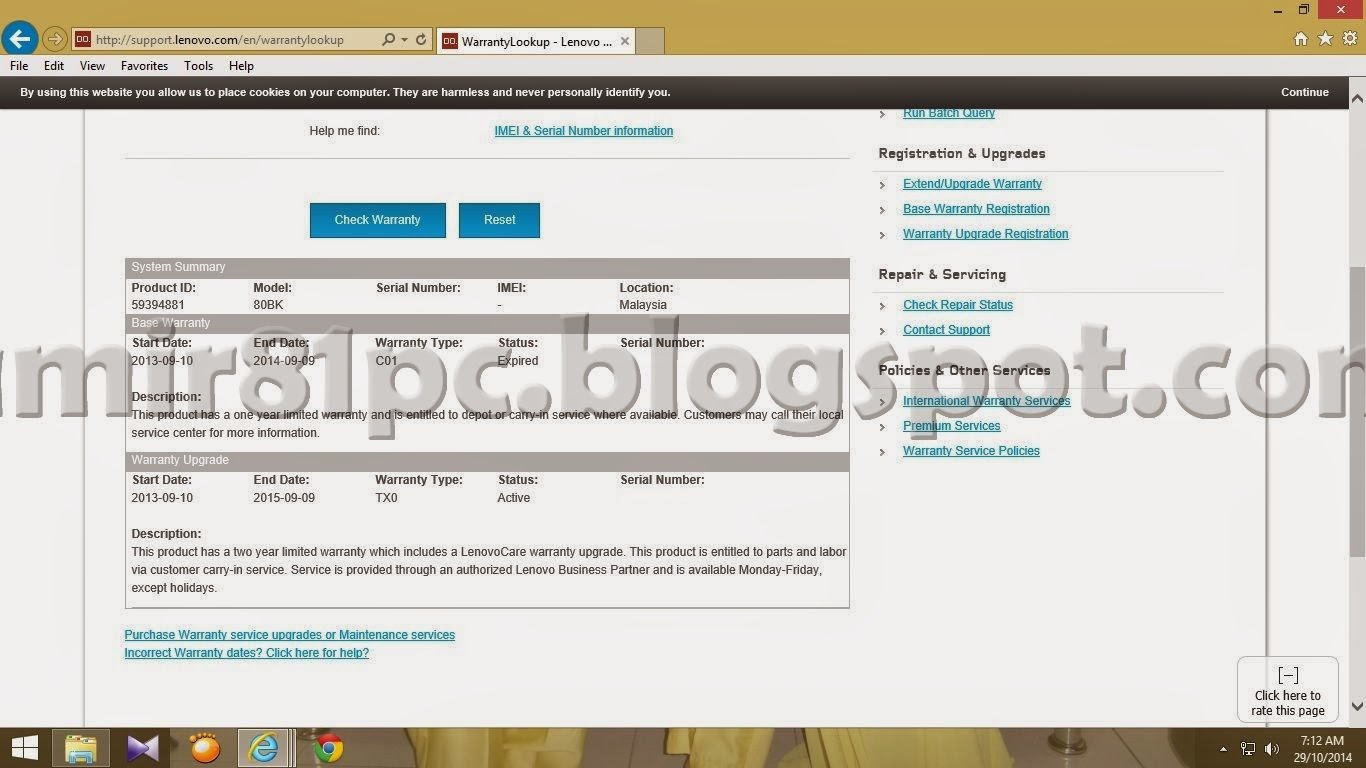Open Check Repair Status link
The width and height of the screenshot is (1366, 768).
pos(958,305)
